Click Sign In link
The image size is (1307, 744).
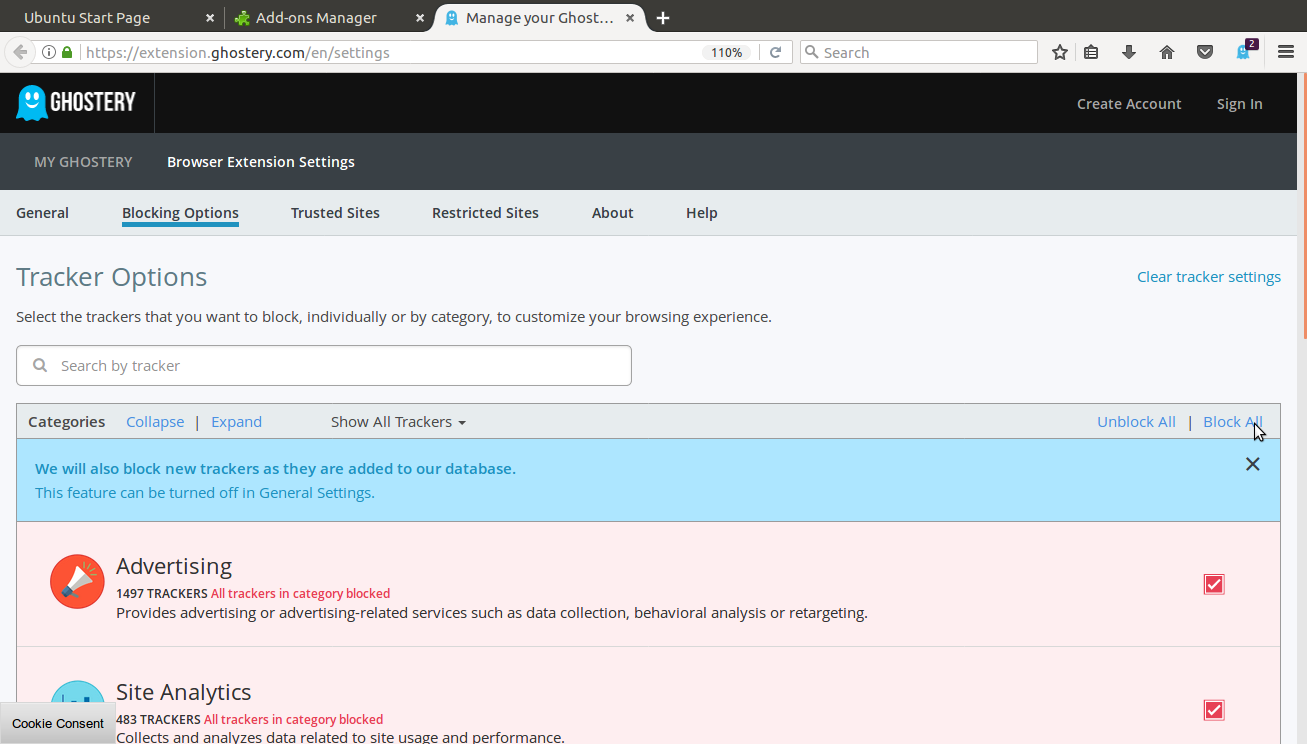point(1239,104)
